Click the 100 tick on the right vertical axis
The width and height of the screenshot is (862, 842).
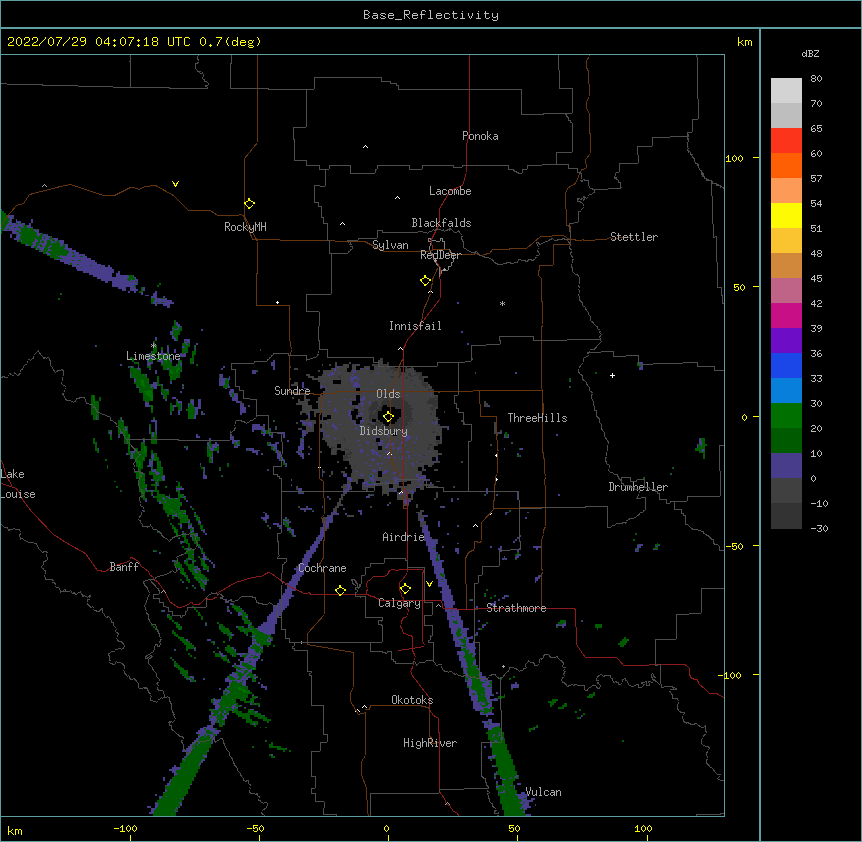pyautogui.click(x=734, y=158)
